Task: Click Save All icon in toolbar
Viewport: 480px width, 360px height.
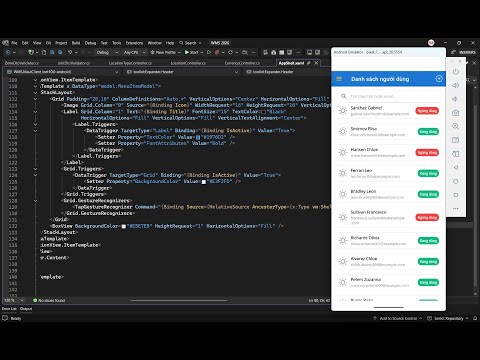Action: pyautogui.click(x=60, y=52)
